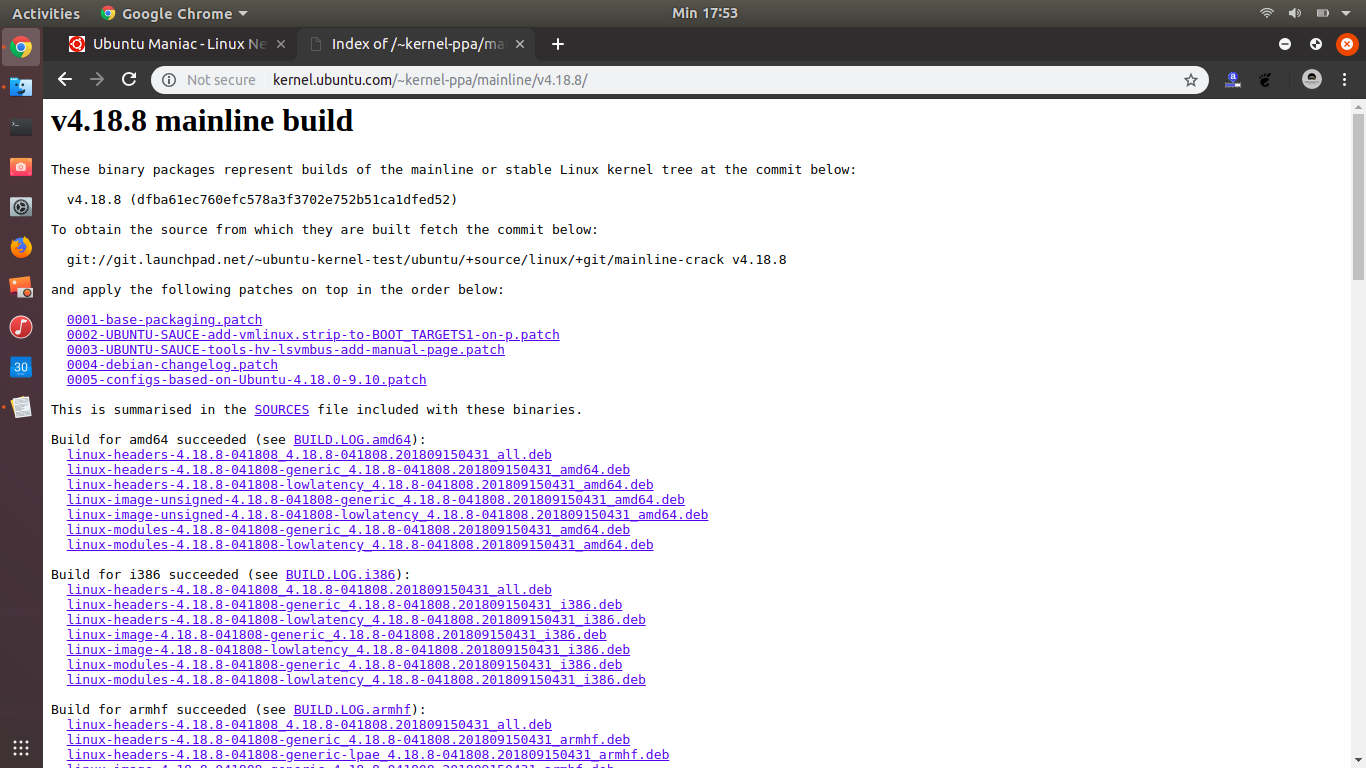Click the battery indicator in top bar
This screenshot has width=1366, height=768.
pos(1323,13)
